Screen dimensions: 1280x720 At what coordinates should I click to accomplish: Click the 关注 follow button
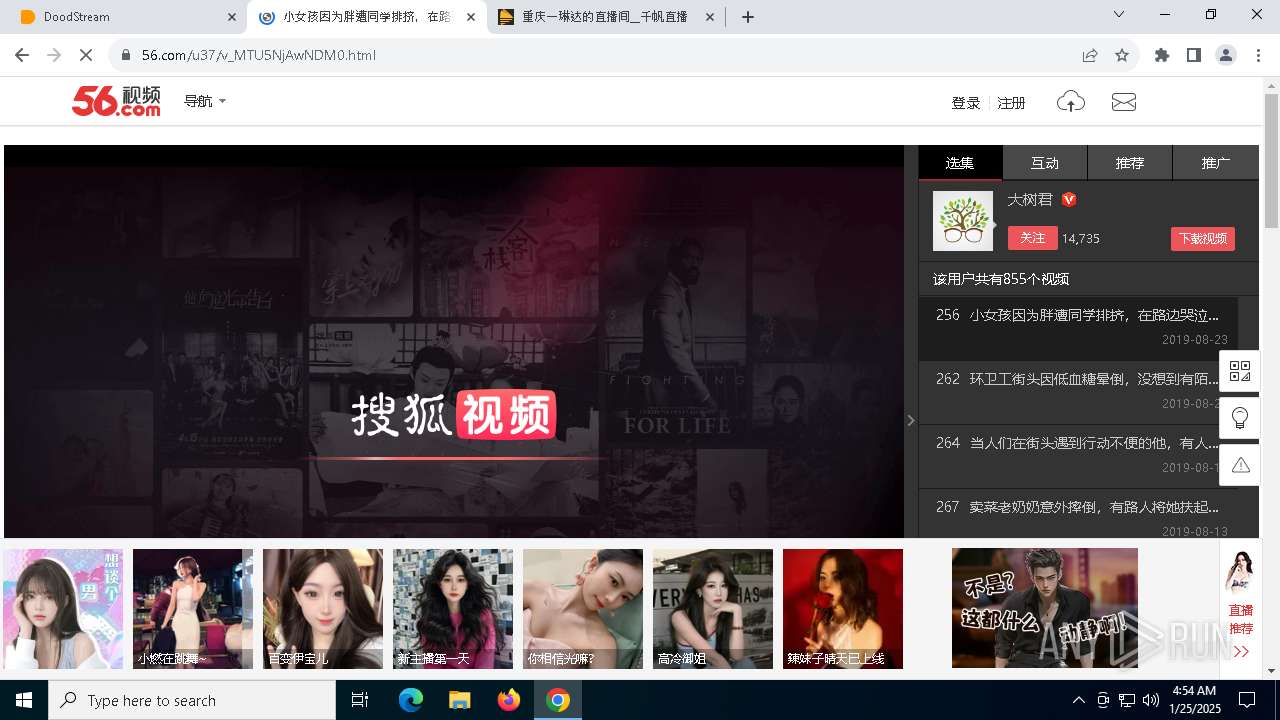click(x=1033, y=238)
